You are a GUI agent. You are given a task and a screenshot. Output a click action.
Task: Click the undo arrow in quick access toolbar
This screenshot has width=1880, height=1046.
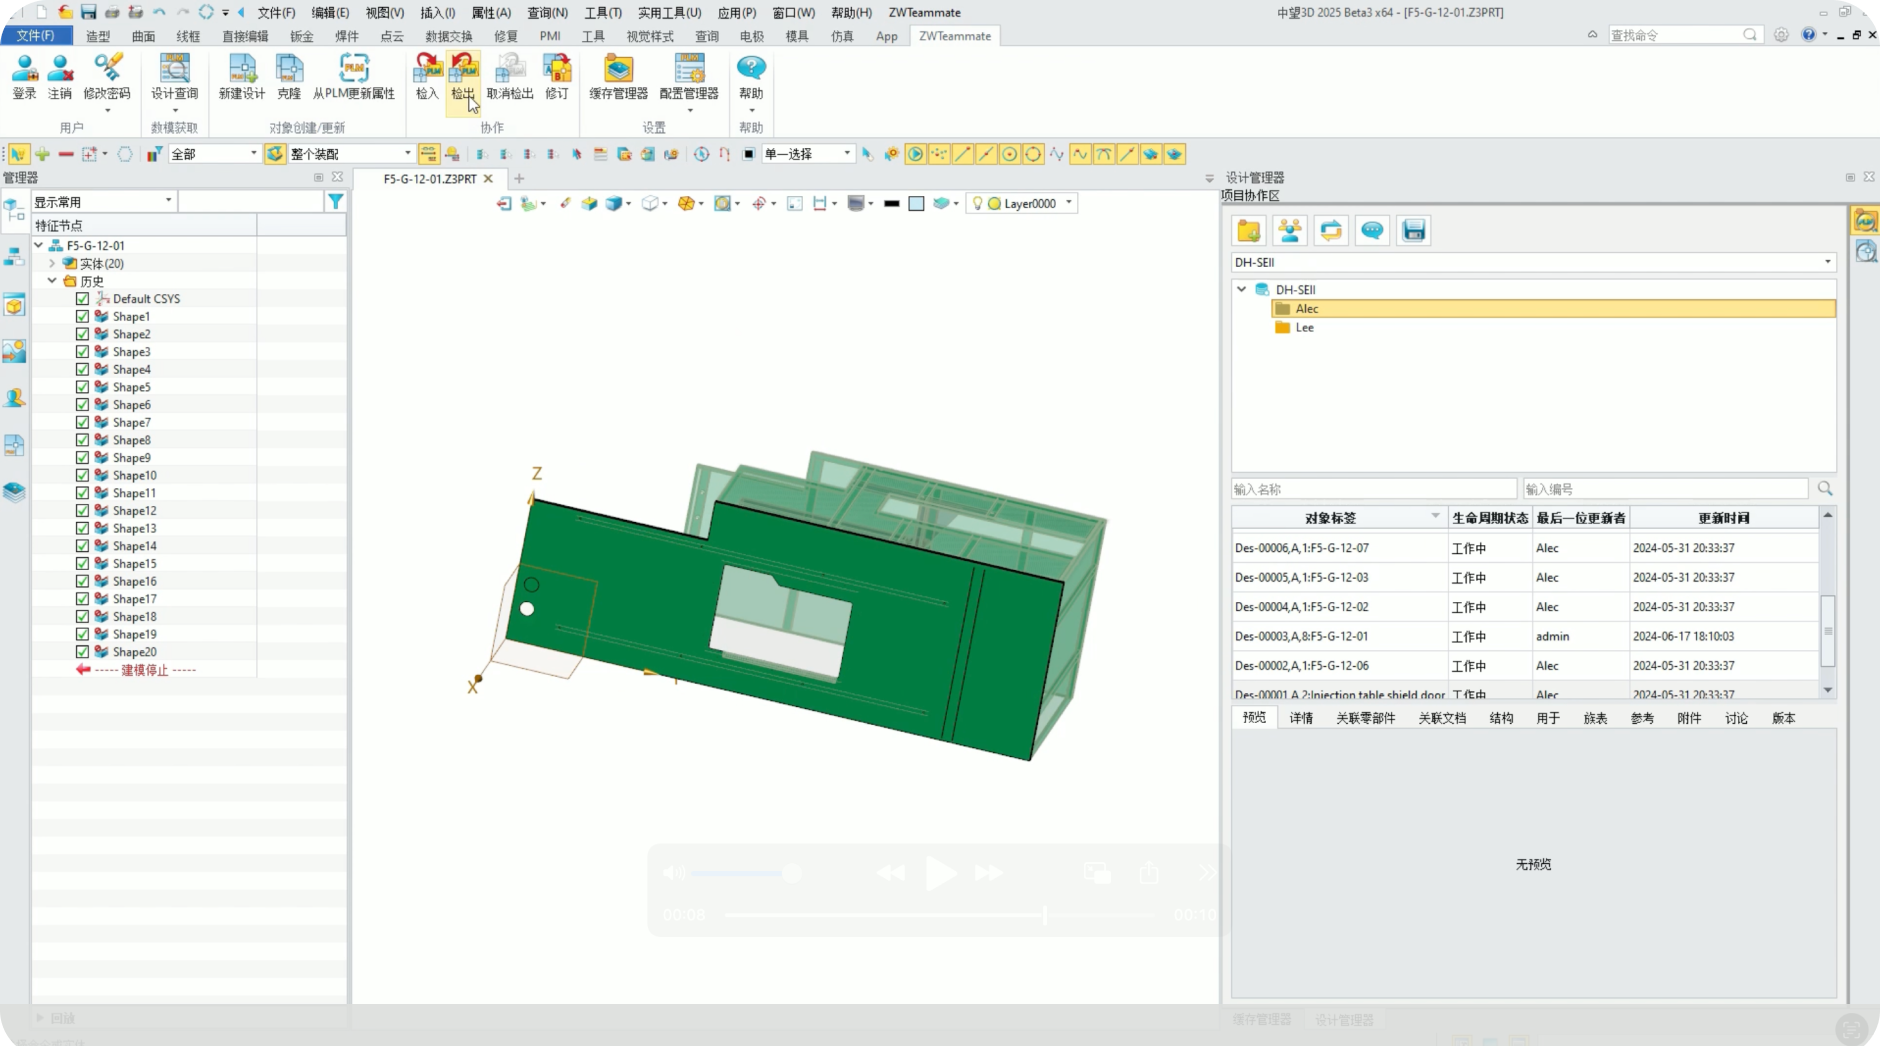click(x=159, y=12)
